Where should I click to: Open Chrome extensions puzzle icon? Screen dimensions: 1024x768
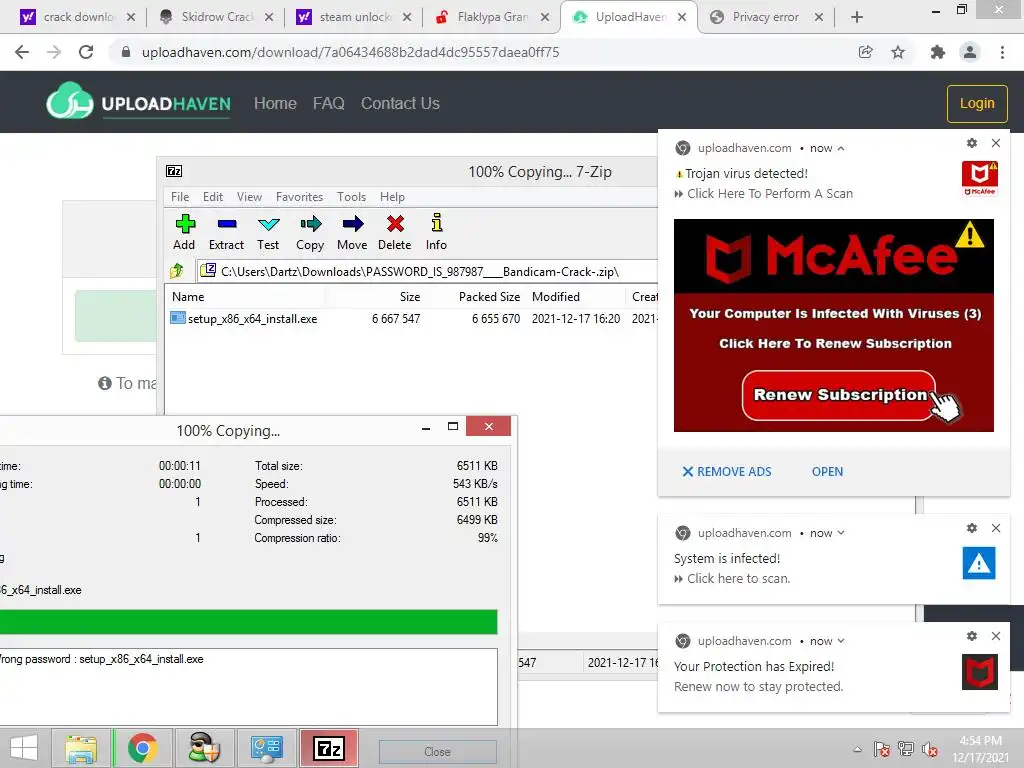pos(938,52)
